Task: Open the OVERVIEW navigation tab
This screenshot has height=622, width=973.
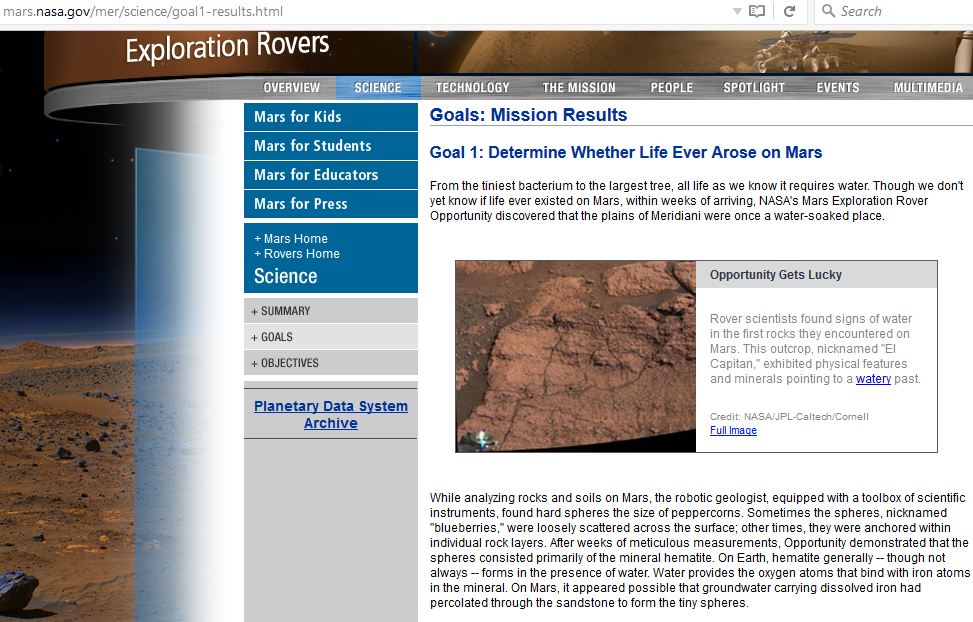Action: point(292,88)
